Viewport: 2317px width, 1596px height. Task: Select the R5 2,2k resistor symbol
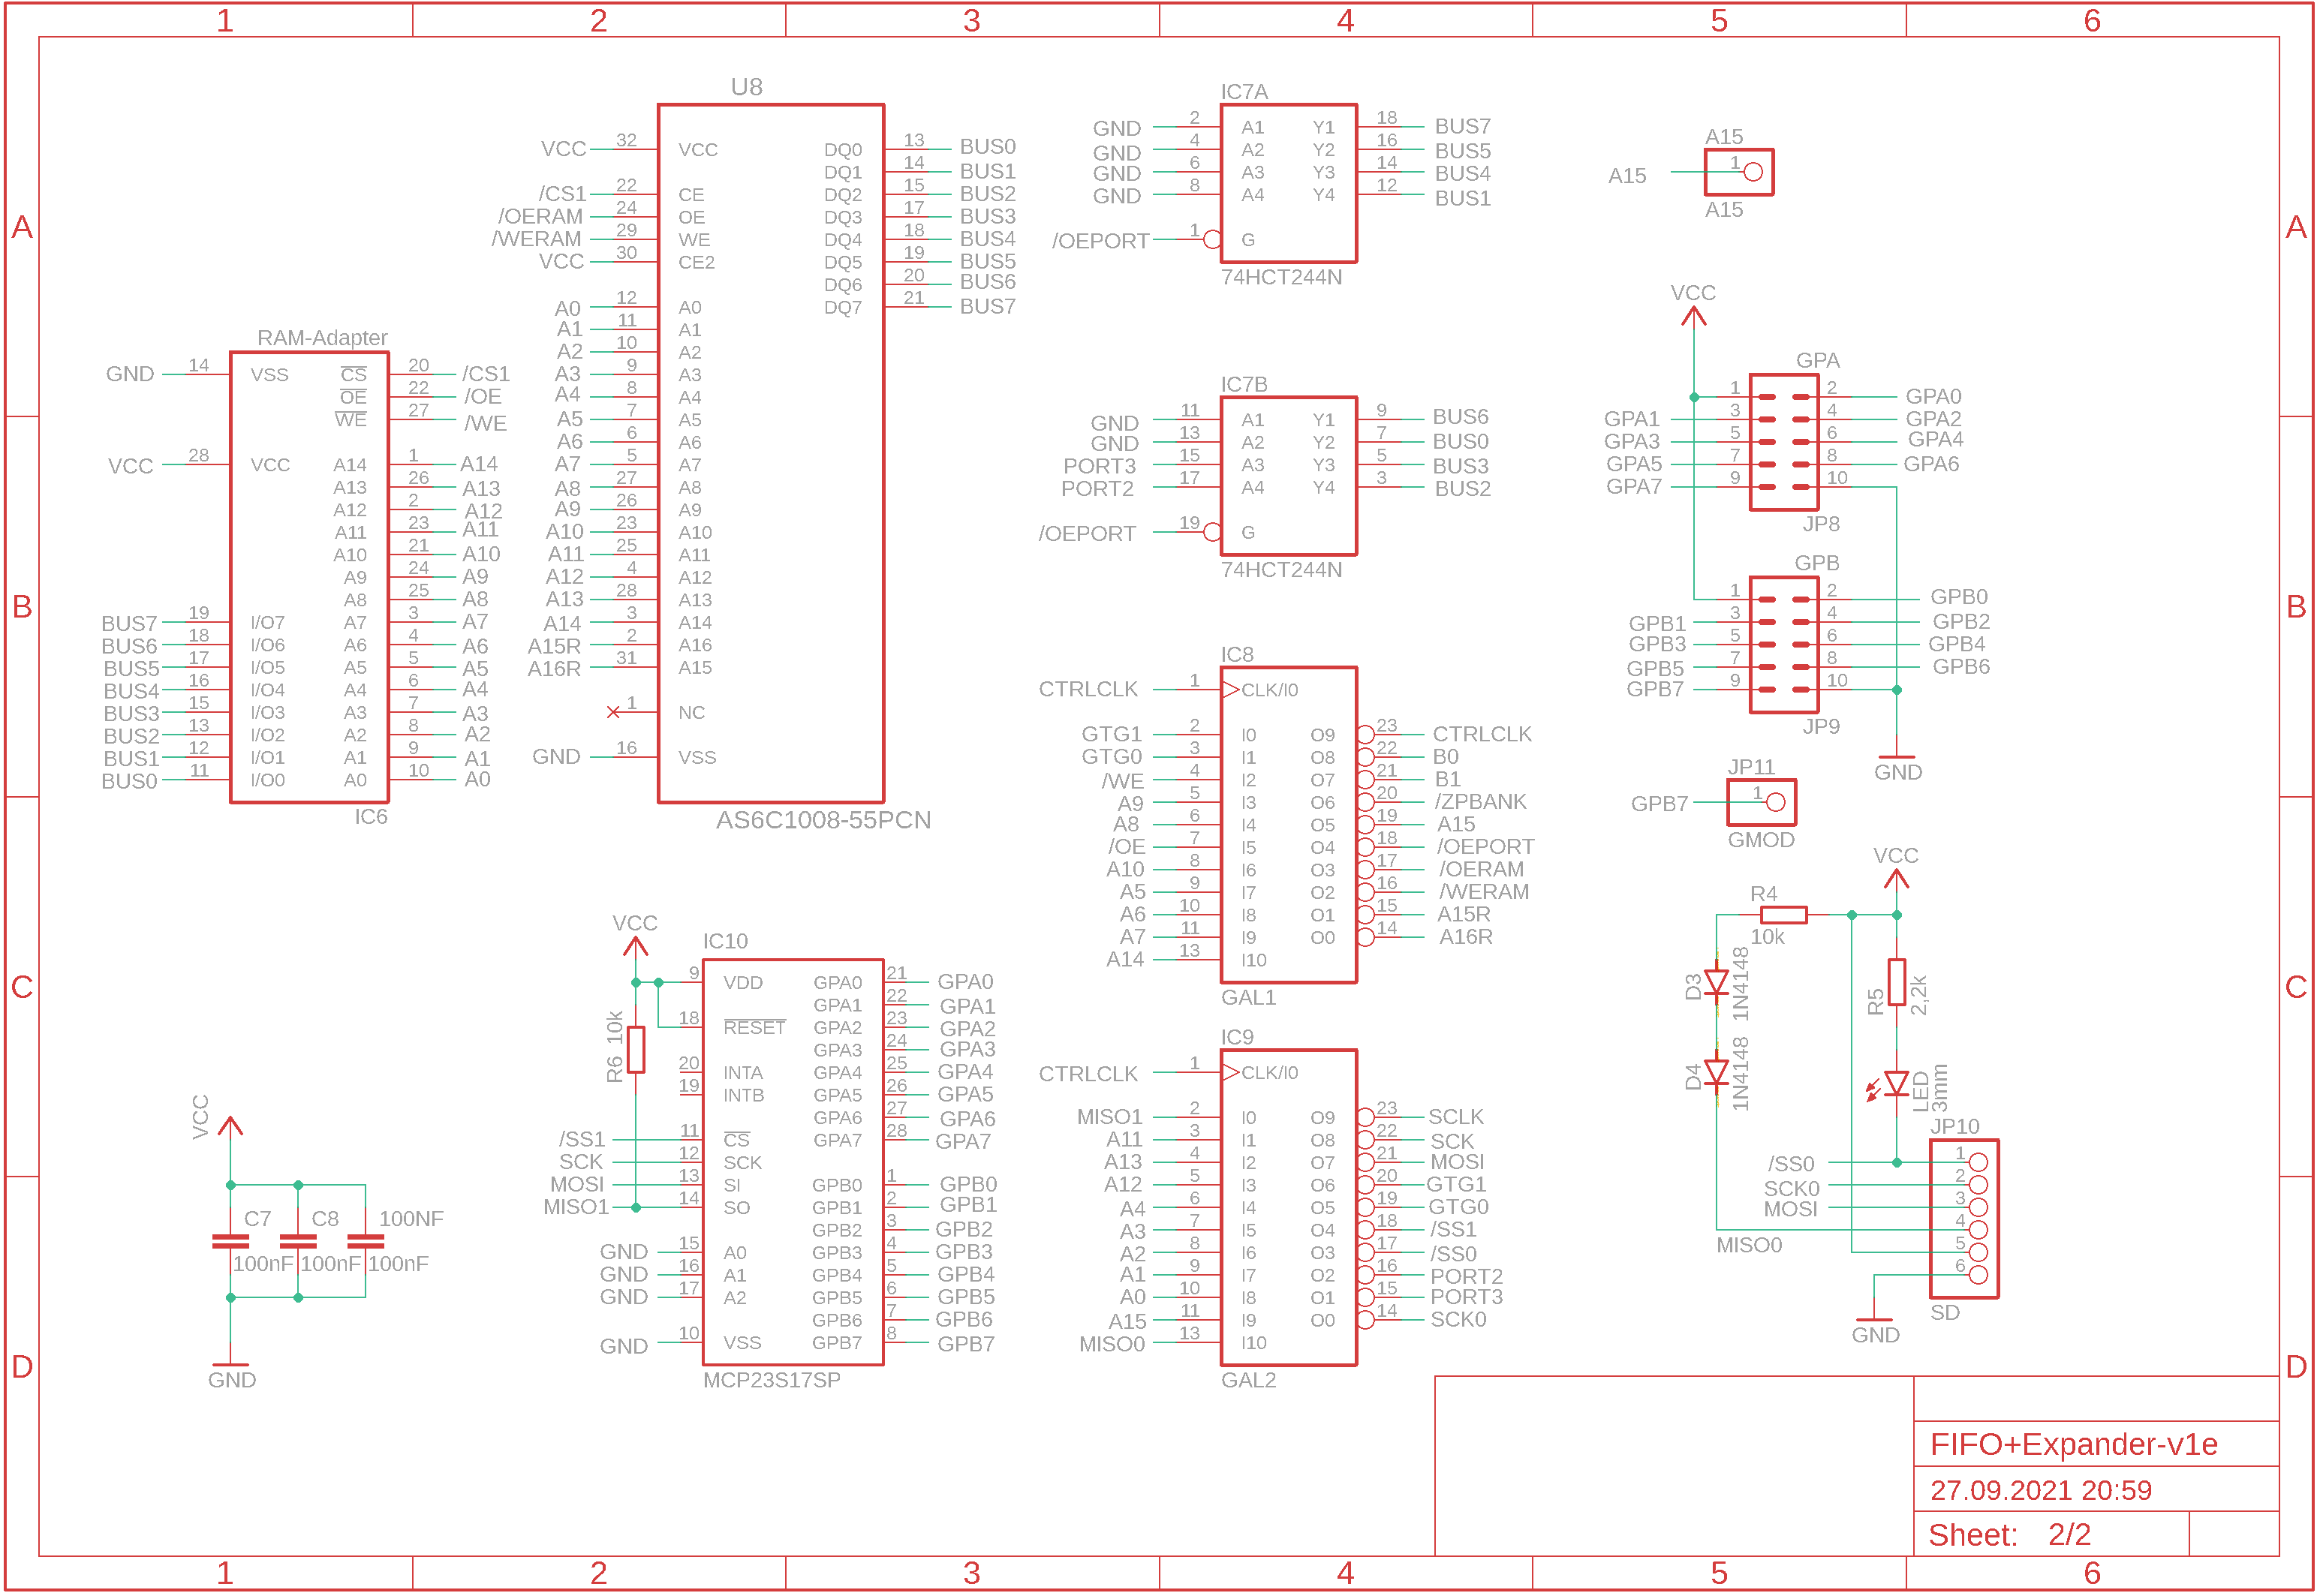coord(1896,981)
